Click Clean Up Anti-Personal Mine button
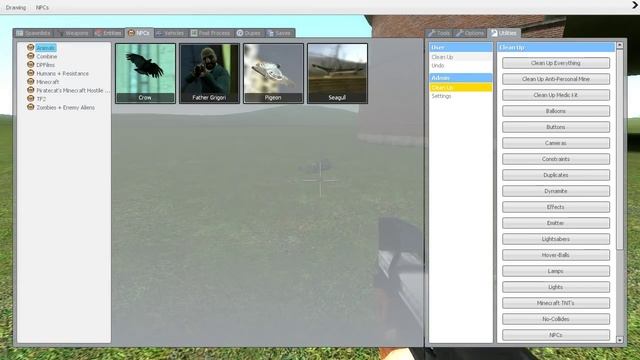The image size is (640, 360). click(x=556, y=79)
